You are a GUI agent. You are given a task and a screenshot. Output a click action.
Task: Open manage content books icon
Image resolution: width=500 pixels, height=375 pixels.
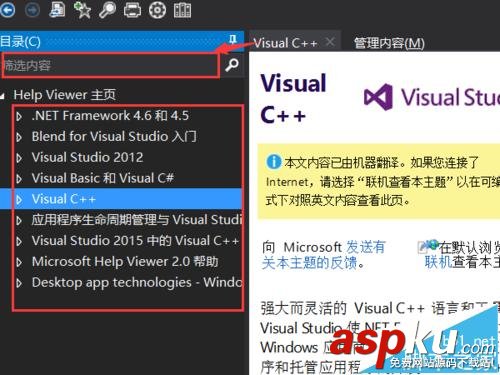pos(182,10)
